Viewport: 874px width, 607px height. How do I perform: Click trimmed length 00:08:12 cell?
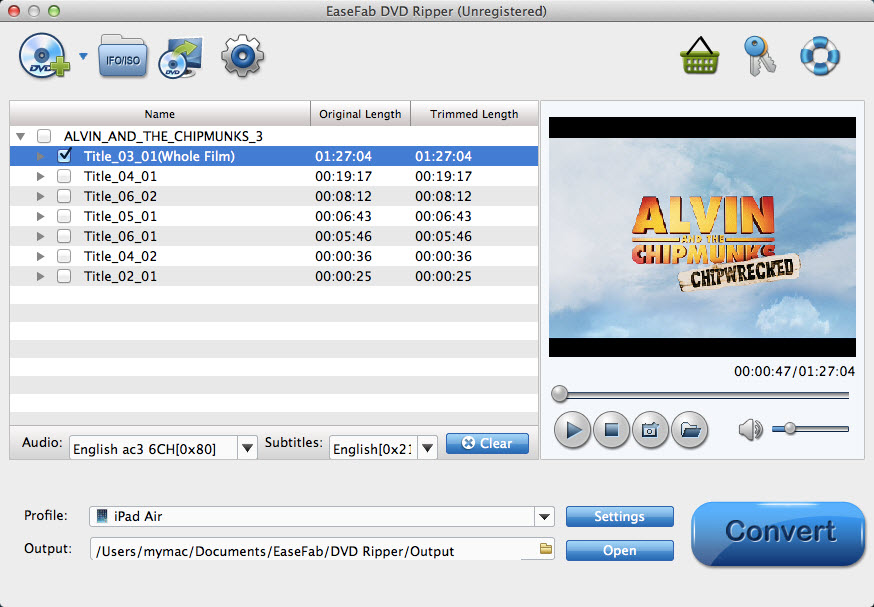pos(443,196)
